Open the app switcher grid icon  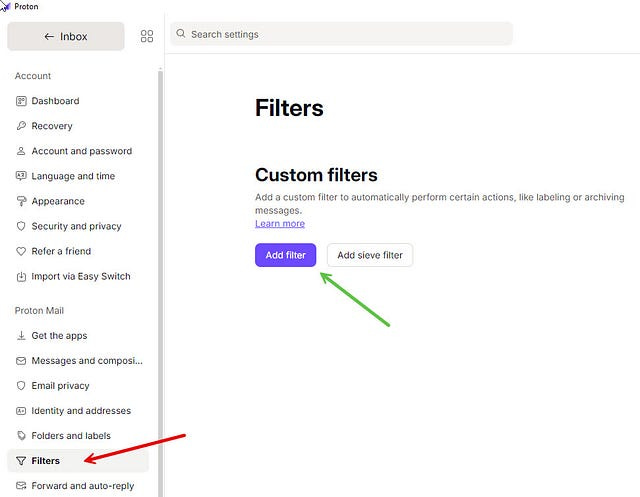click(x=147, y=36)
